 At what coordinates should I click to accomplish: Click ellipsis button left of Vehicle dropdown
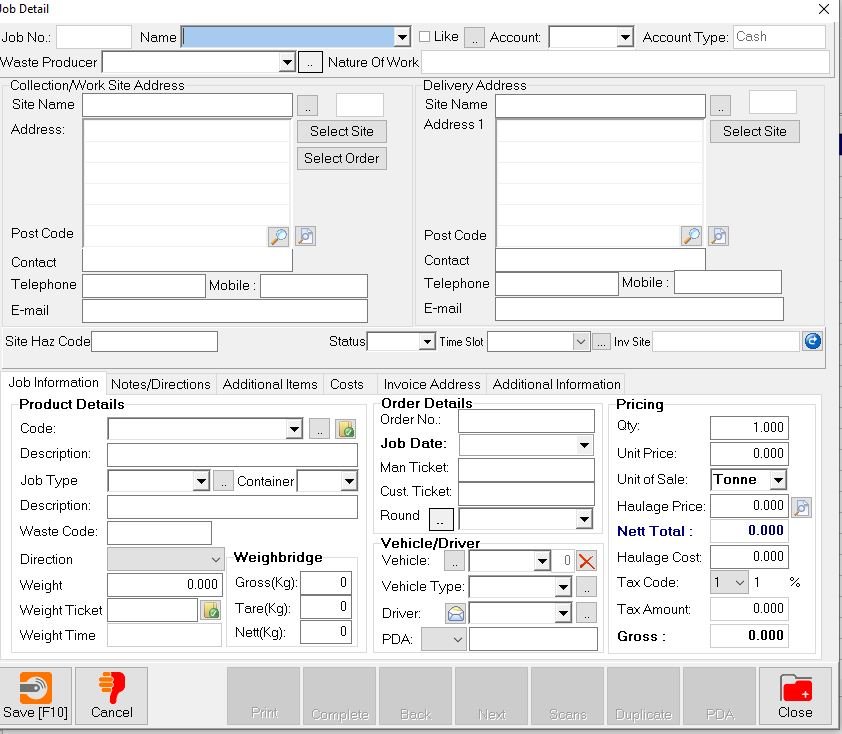tap(454, 562)
